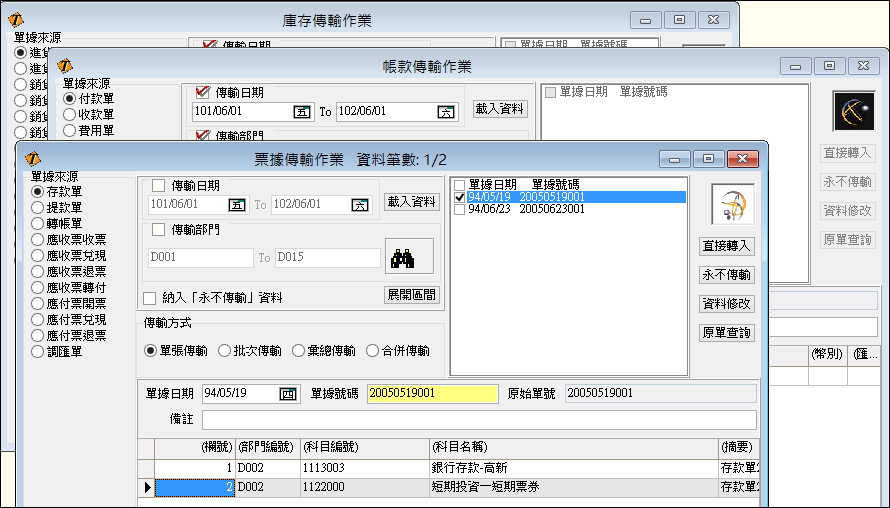The height and width of the screenshot is (508, 890).
Task: Click the 票據傳輸作業 title bar app icon
Action: click(33, 159)
